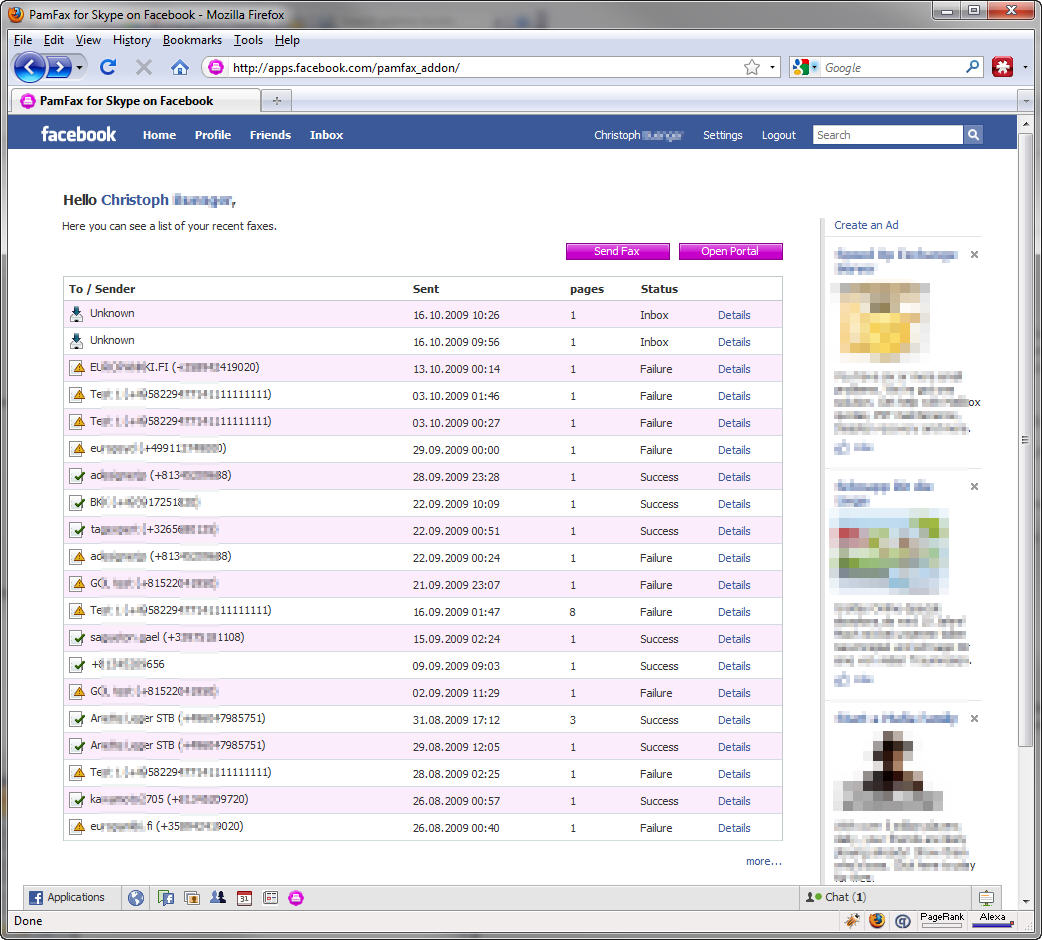Open the View menu

coord(88,40)
